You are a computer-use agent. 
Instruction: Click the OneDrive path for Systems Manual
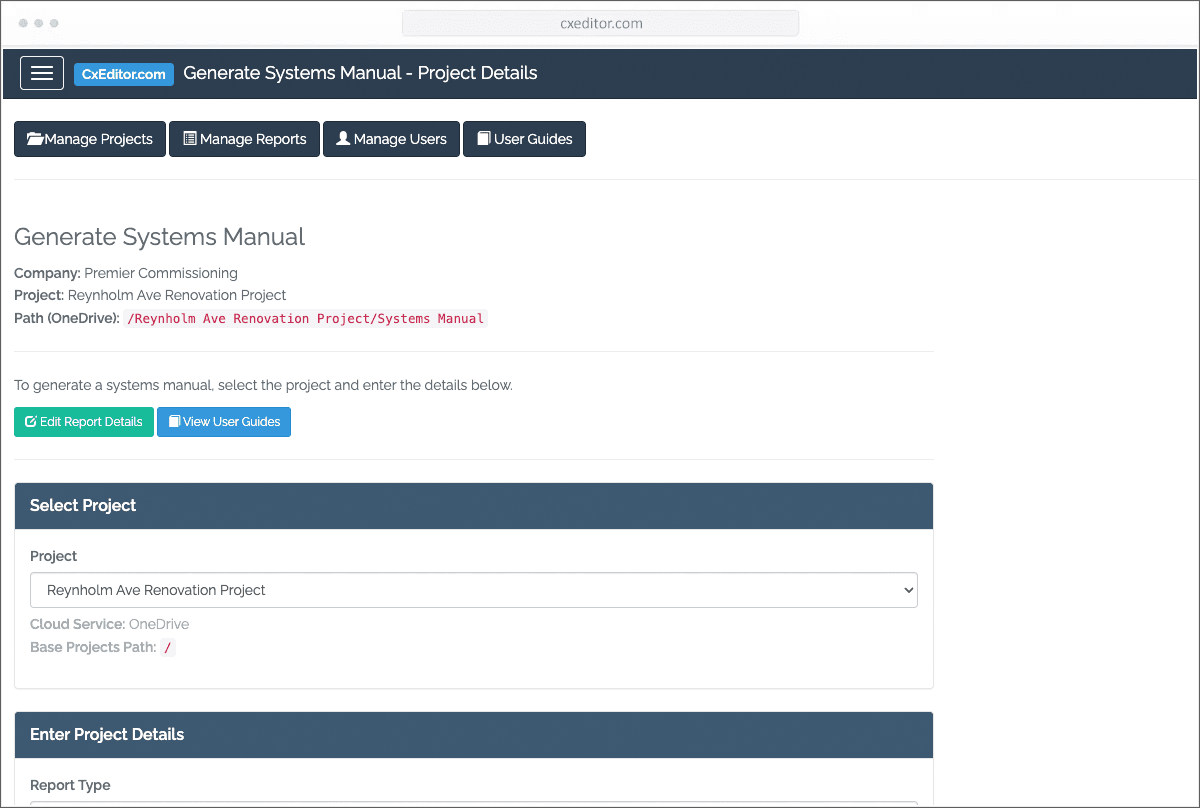tap(305, 319)
